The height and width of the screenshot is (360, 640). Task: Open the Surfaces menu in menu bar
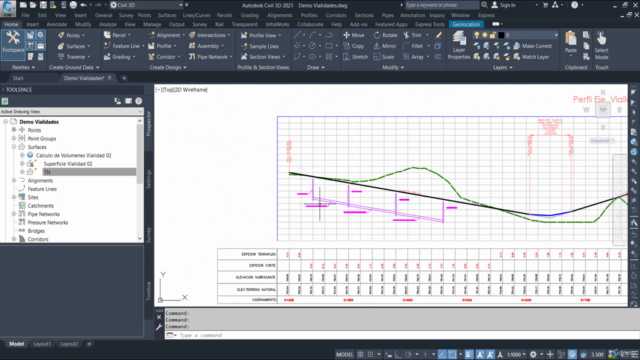[167, 15]
